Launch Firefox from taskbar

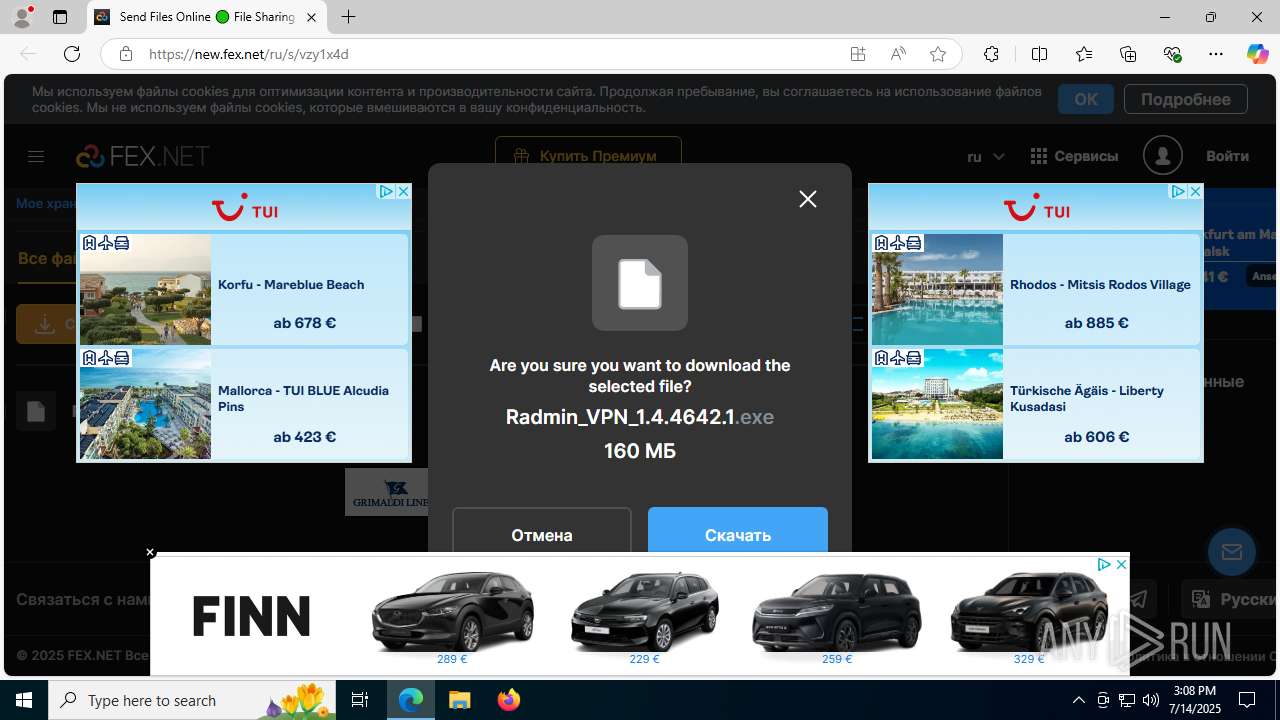click(509, 700)
